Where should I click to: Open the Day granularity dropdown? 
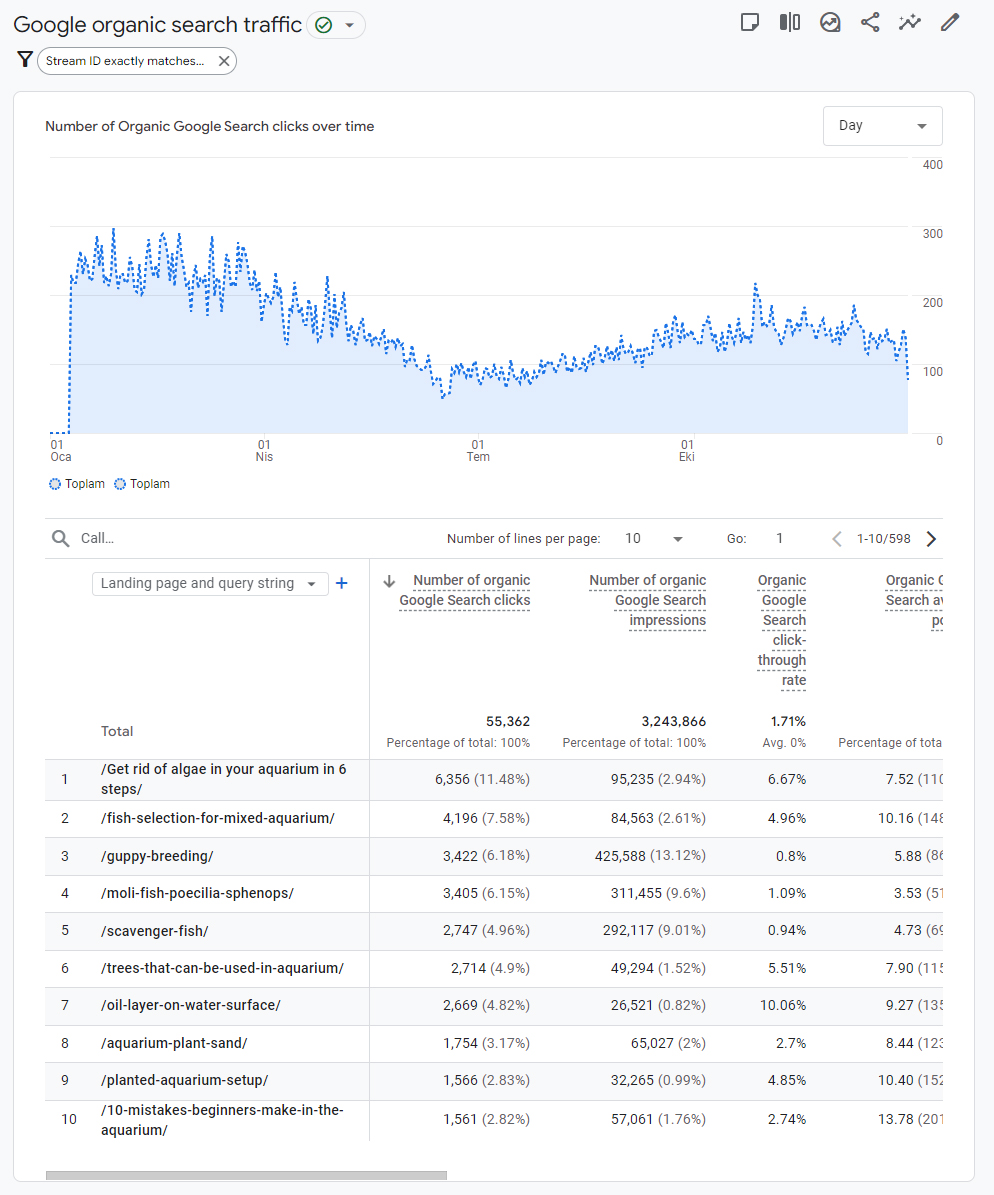point(883,126)
